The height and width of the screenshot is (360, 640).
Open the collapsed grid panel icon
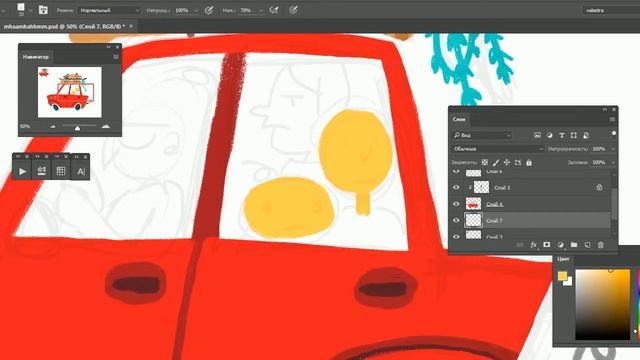[x=61, y=171]
